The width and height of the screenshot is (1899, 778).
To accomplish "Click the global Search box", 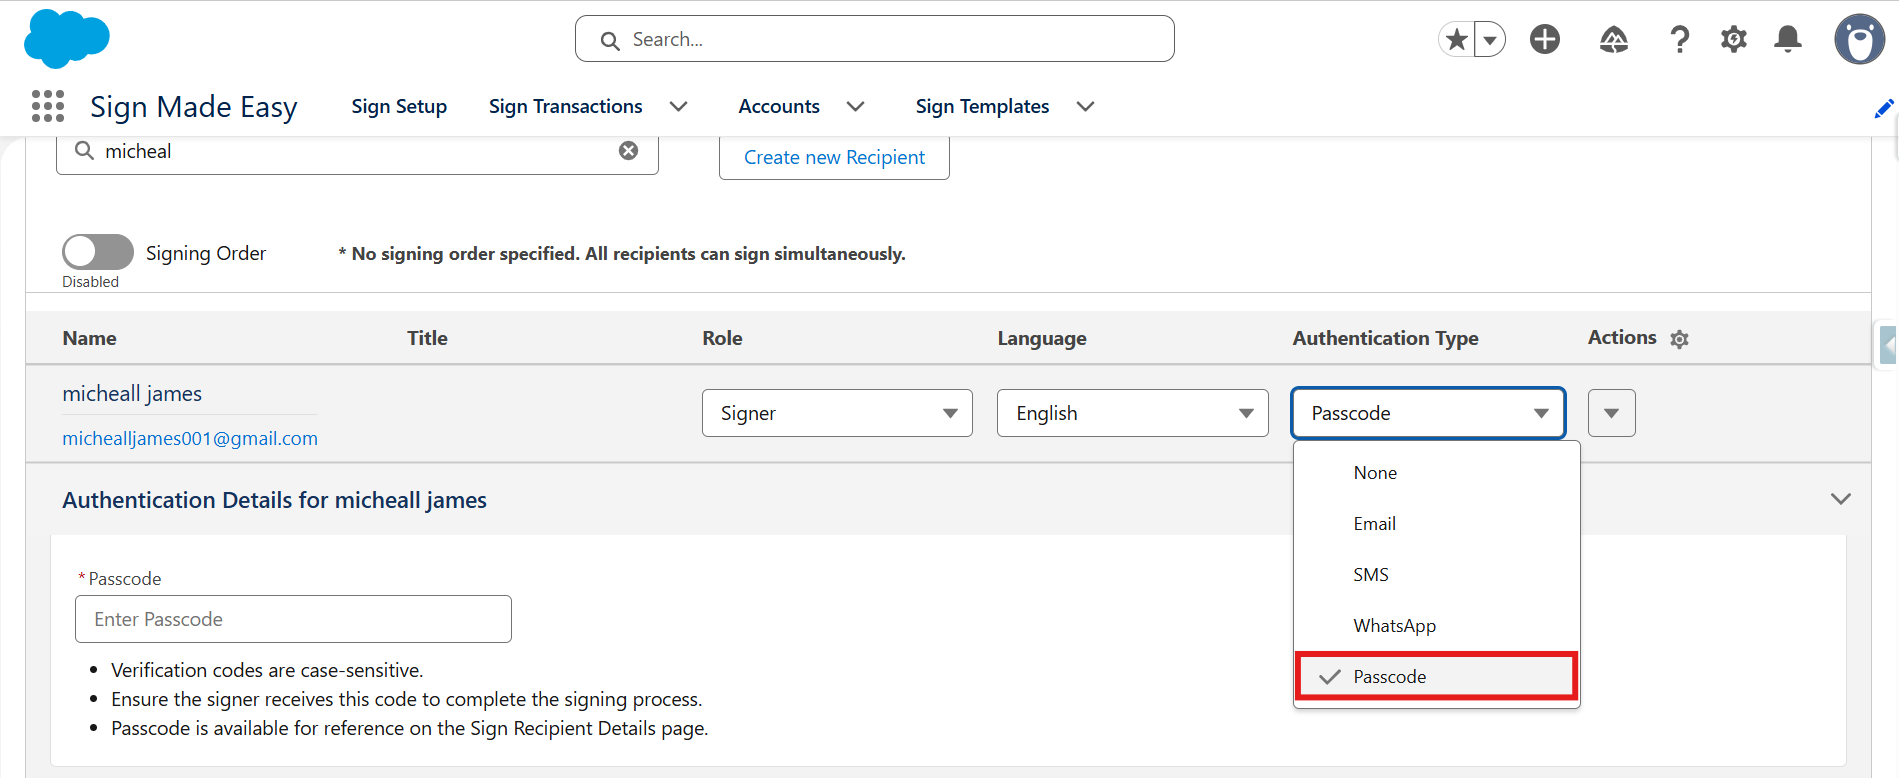I will point(875,39).
